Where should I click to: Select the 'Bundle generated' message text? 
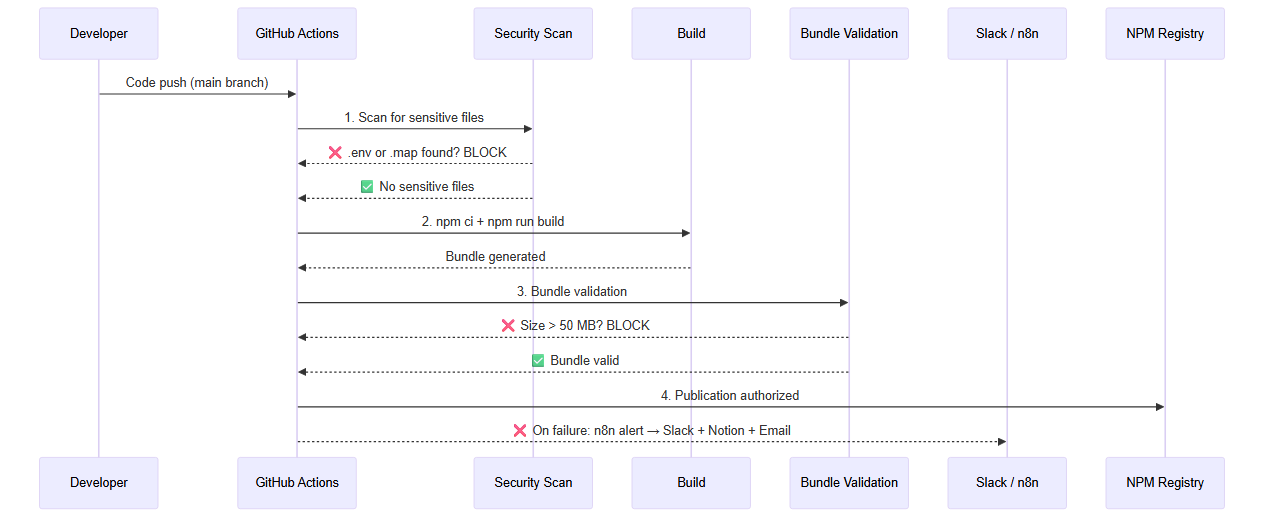click(496, 257)
